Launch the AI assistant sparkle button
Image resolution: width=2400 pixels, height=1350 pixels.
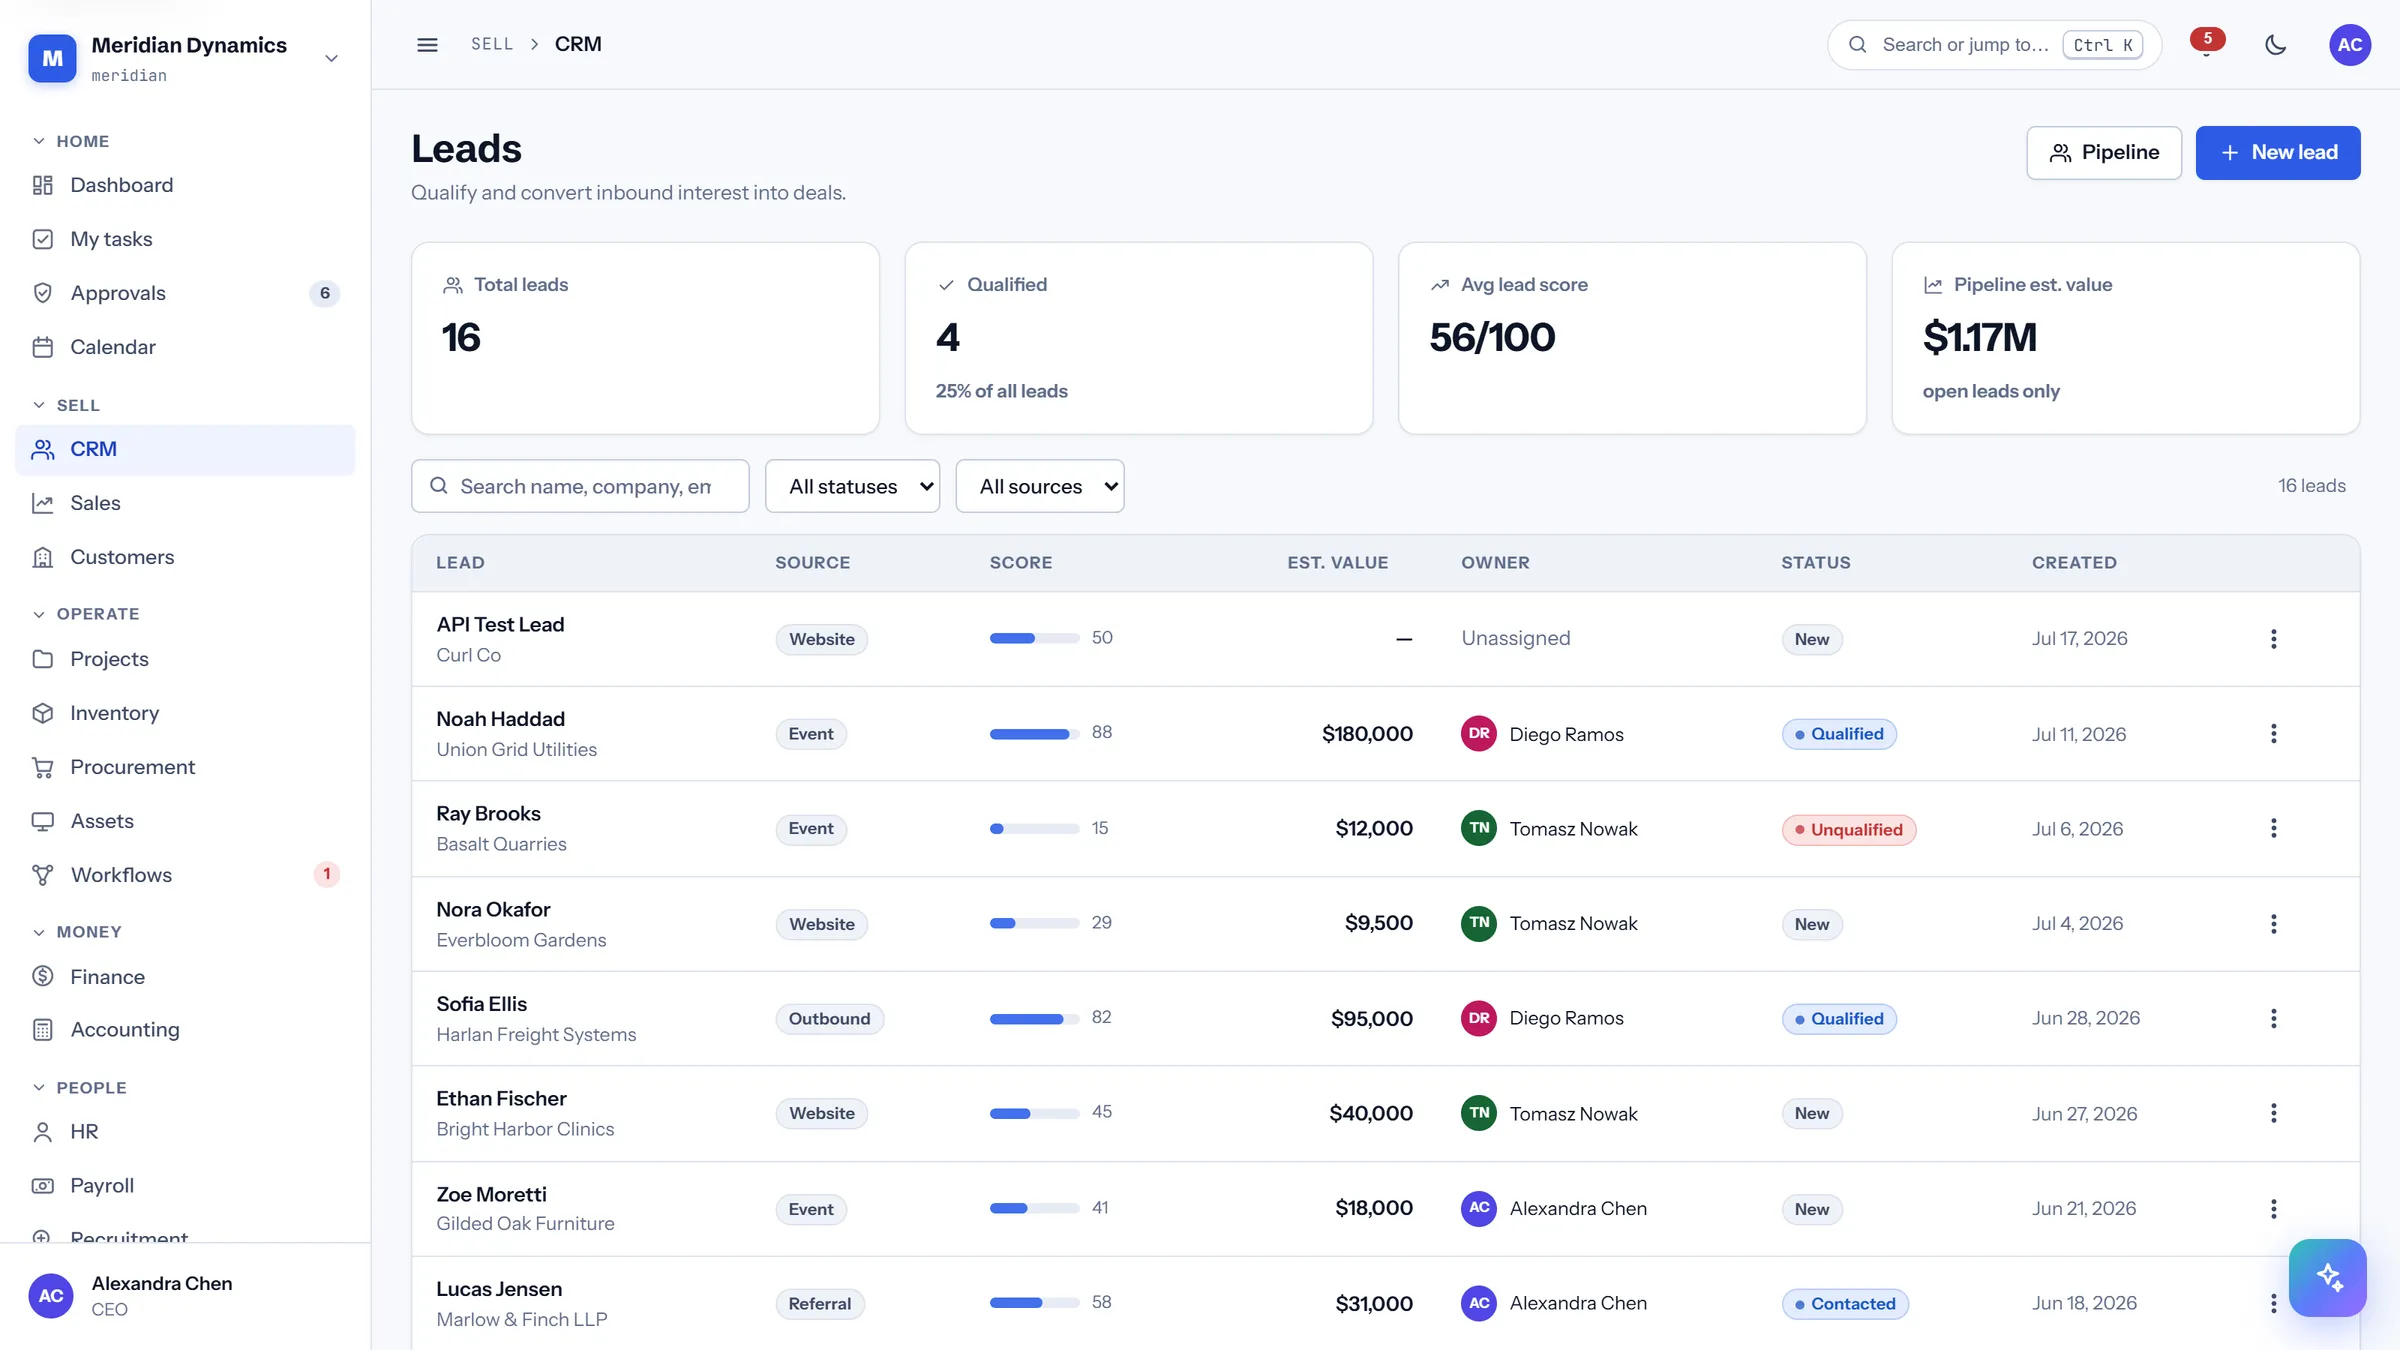coord(2327,1277)
